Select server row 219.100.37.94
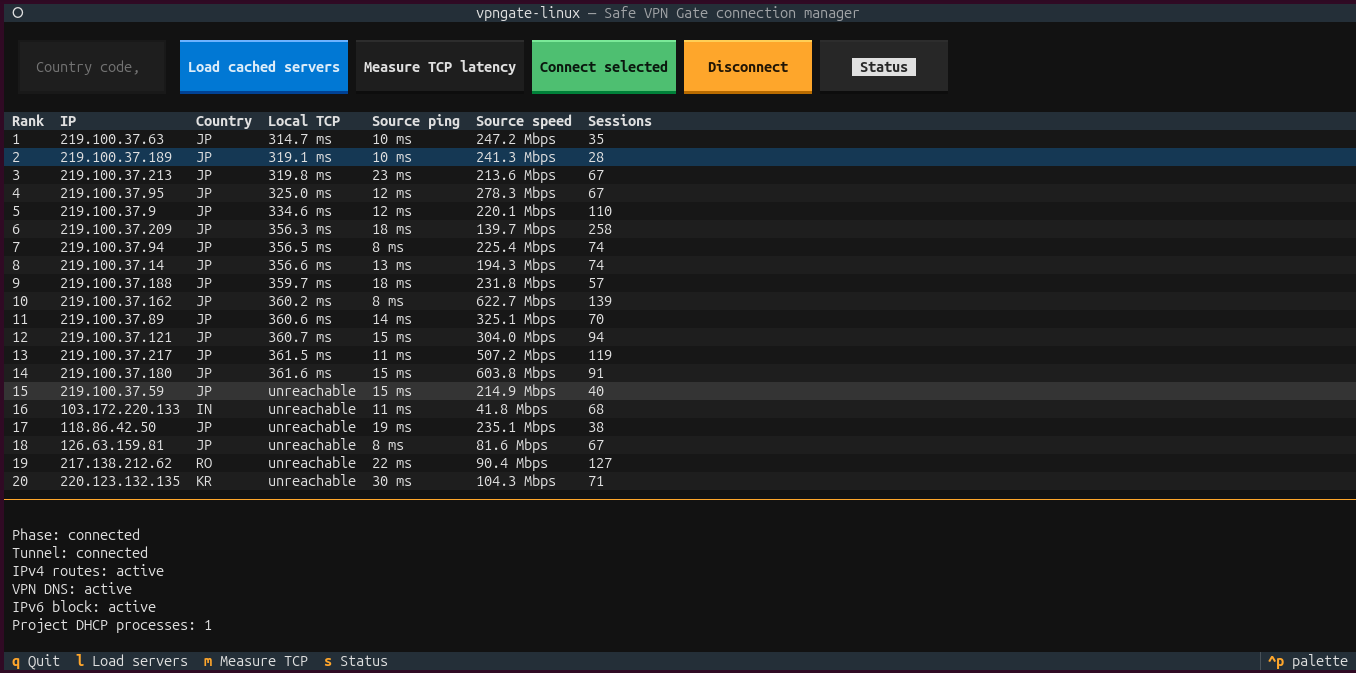Image resolution: width=1356 pixels, height=673 pixels. 678,247
